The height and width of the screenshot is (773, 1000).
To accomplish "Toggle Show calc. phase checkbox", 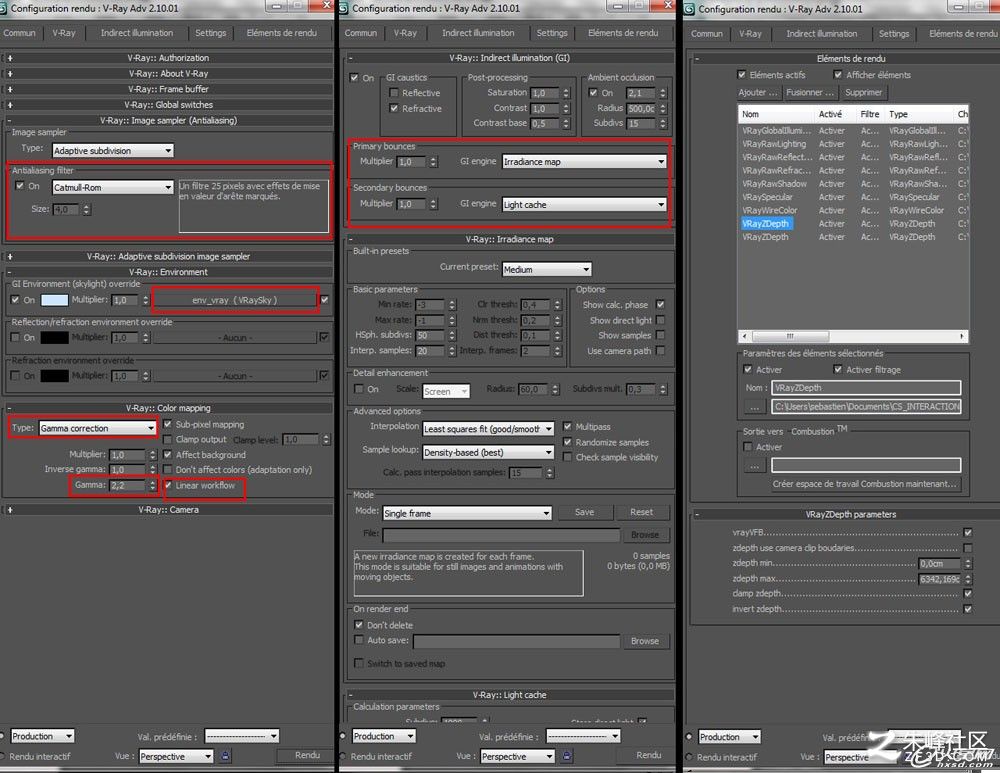I will tap(660, 304).
